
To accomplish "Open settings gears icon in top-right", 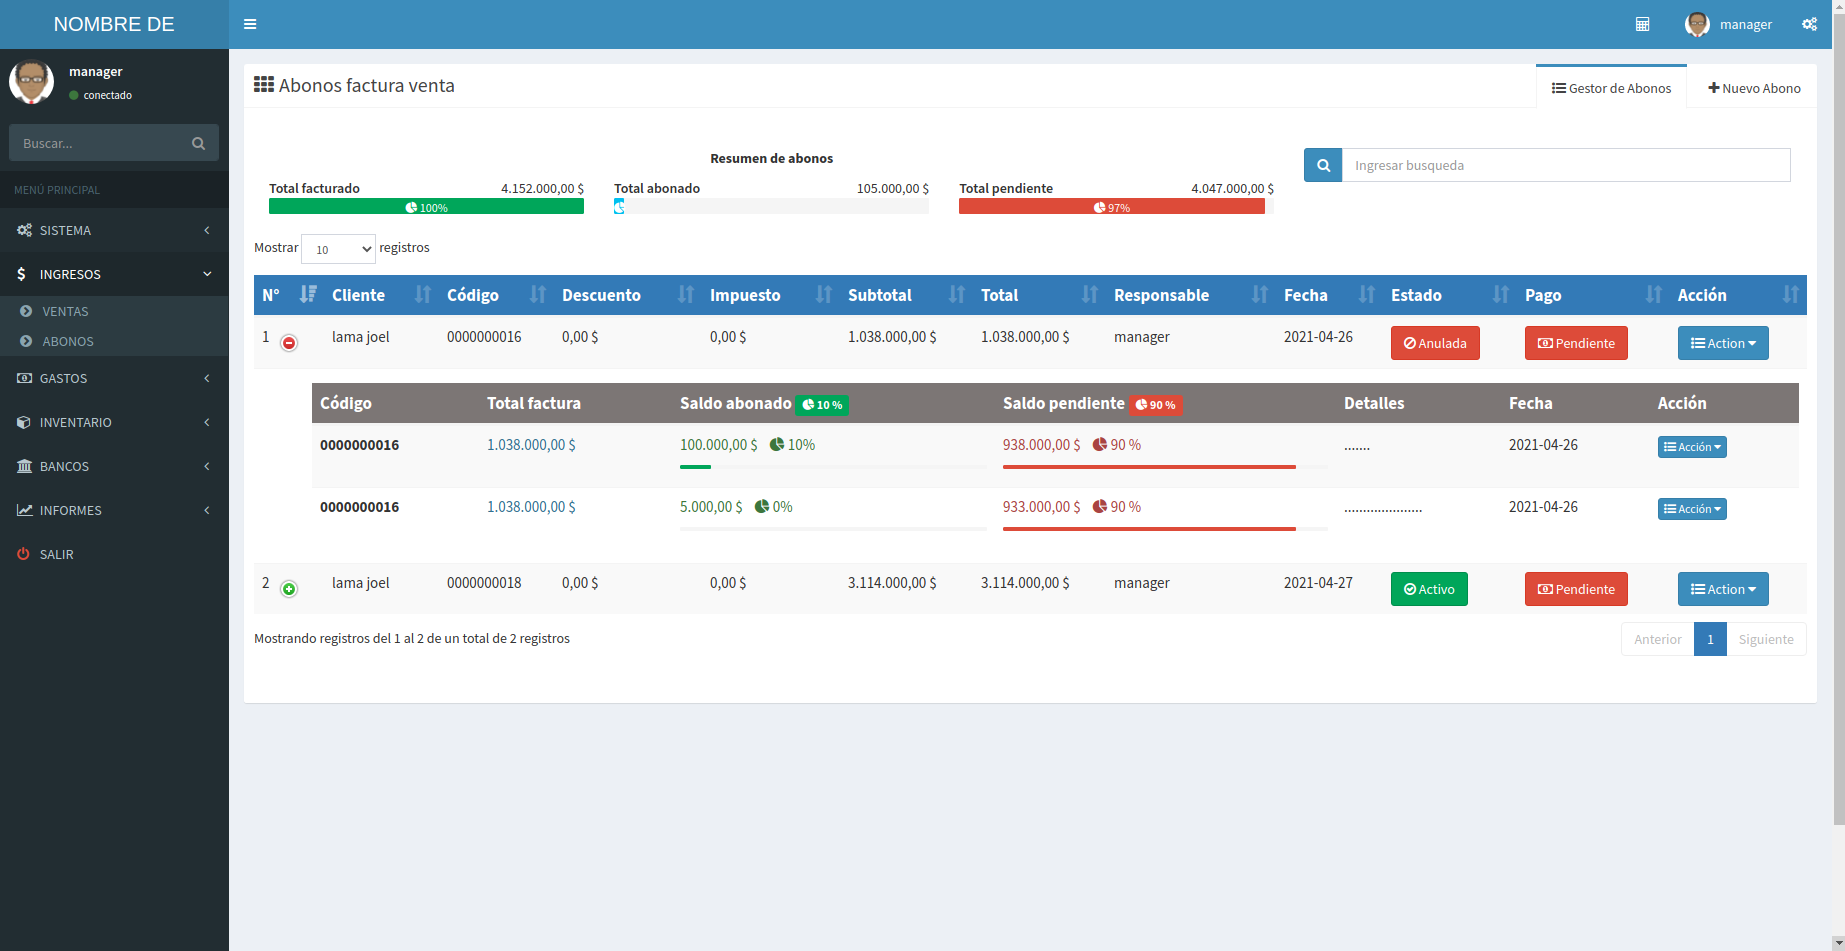I will (x=1809, y=24).
